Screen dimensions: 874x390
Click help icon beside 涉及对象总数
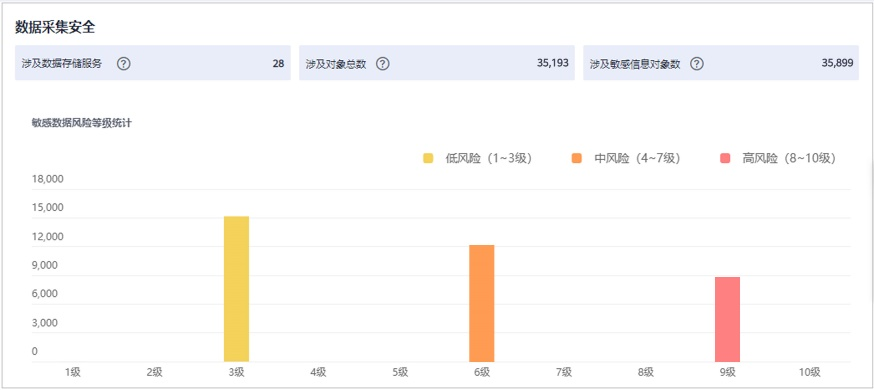click(382, 64)
